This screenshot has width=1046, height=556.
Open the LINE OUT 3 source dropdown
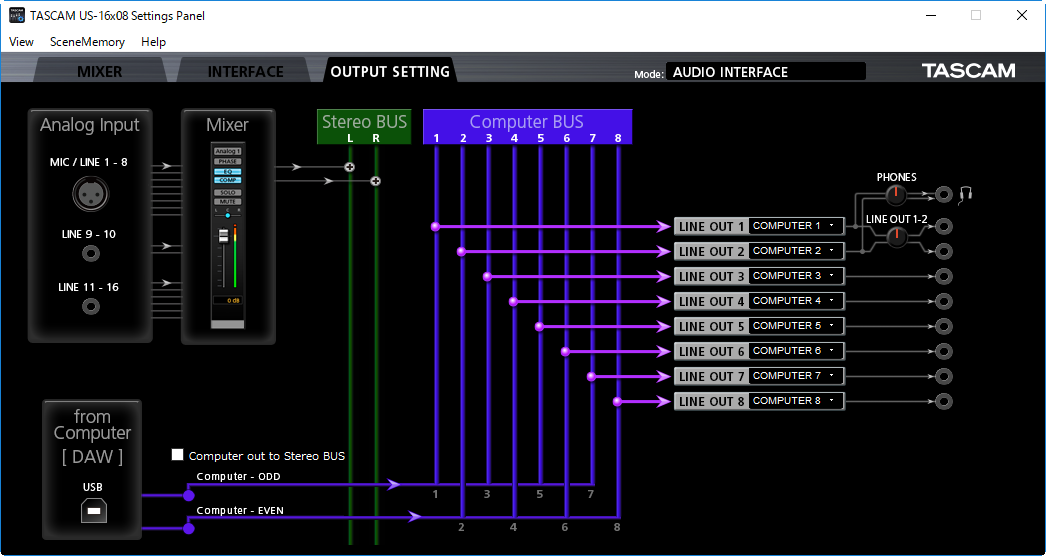point(797,276)
